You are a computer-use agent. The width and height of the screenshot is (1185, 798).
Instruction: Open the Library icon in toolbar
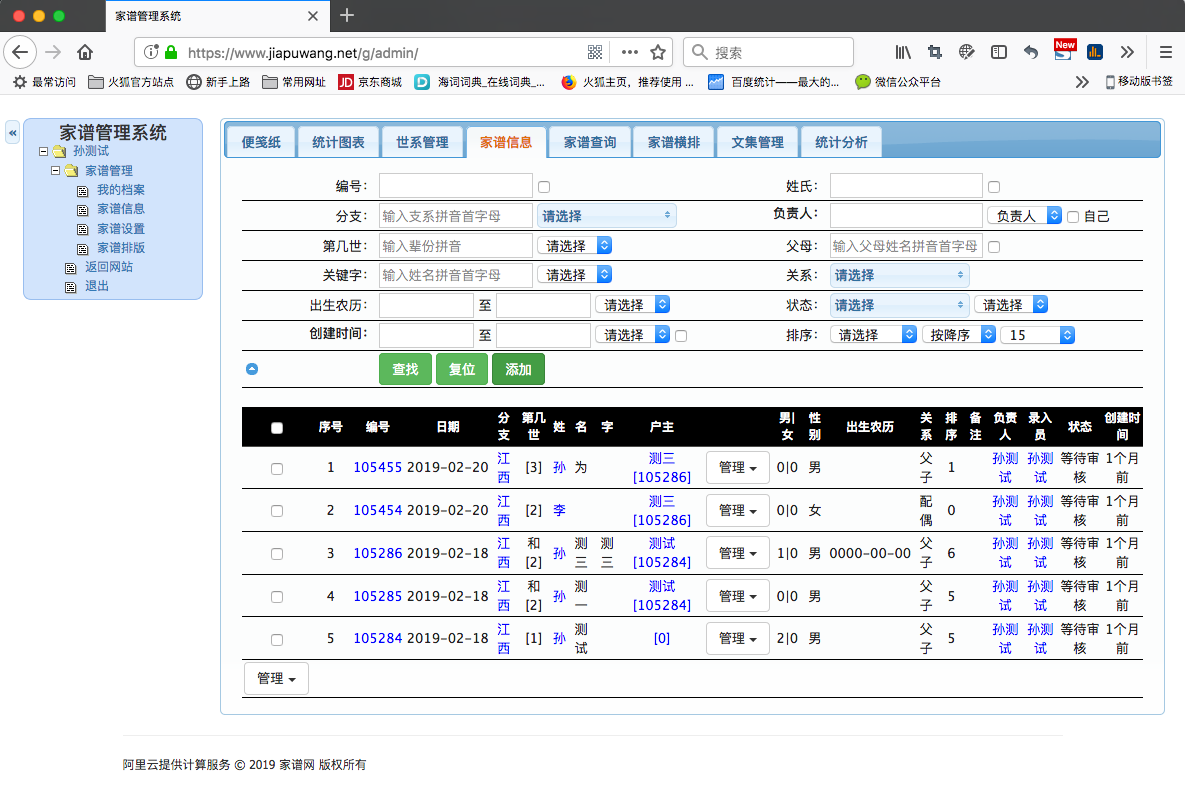[903, 52]
